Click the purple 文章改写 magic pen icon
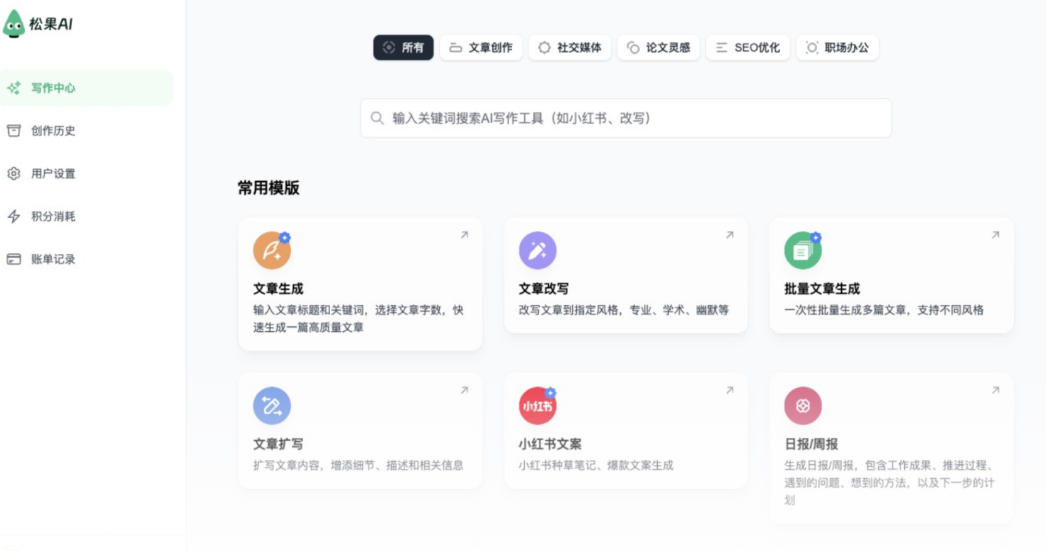 pos(538,250)
